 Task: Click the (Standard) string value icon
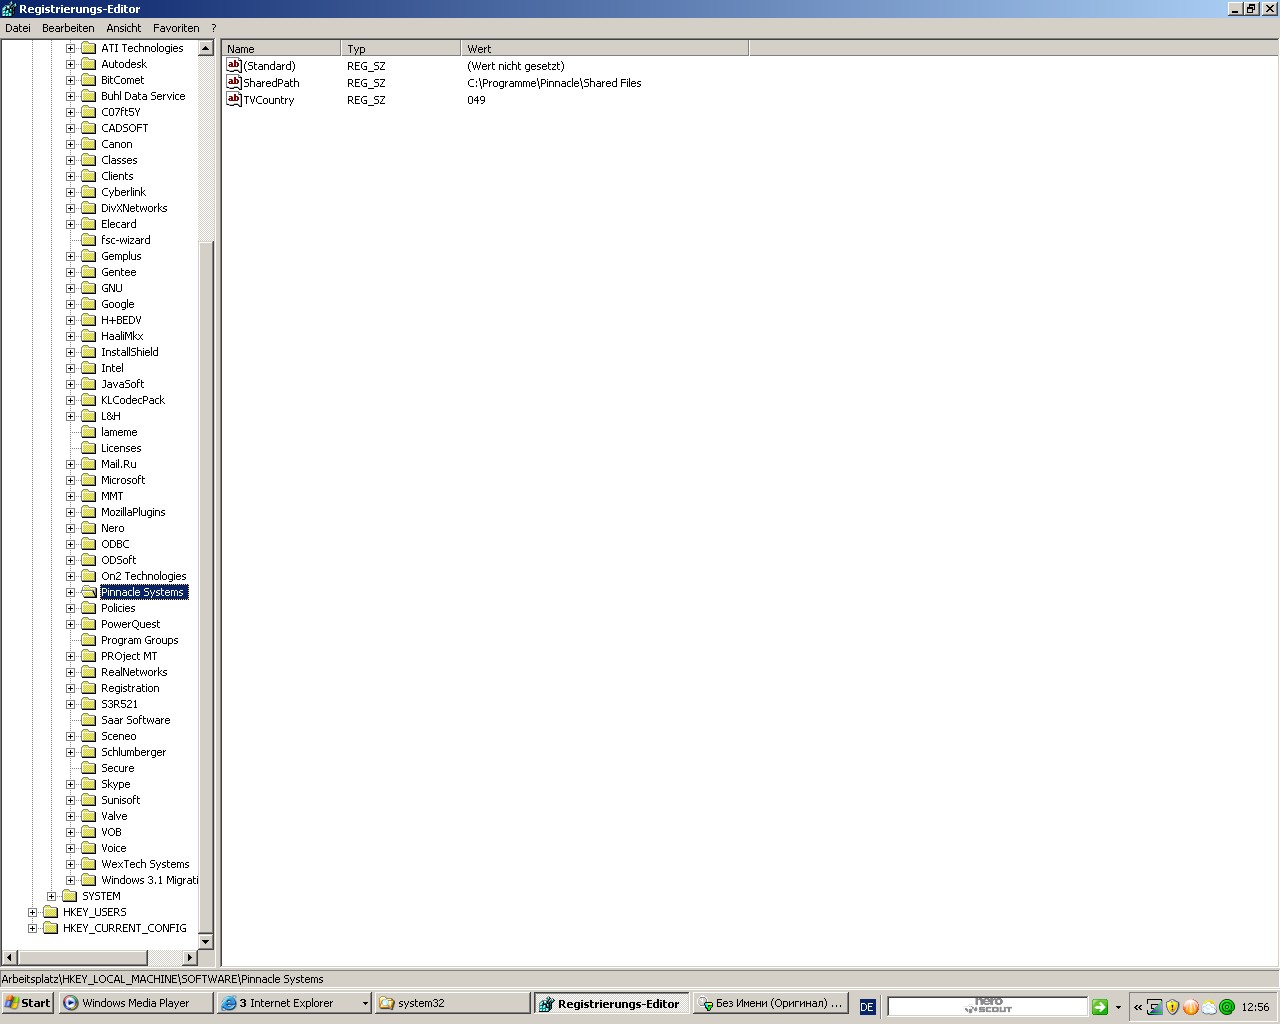click(x=234, y=65)
